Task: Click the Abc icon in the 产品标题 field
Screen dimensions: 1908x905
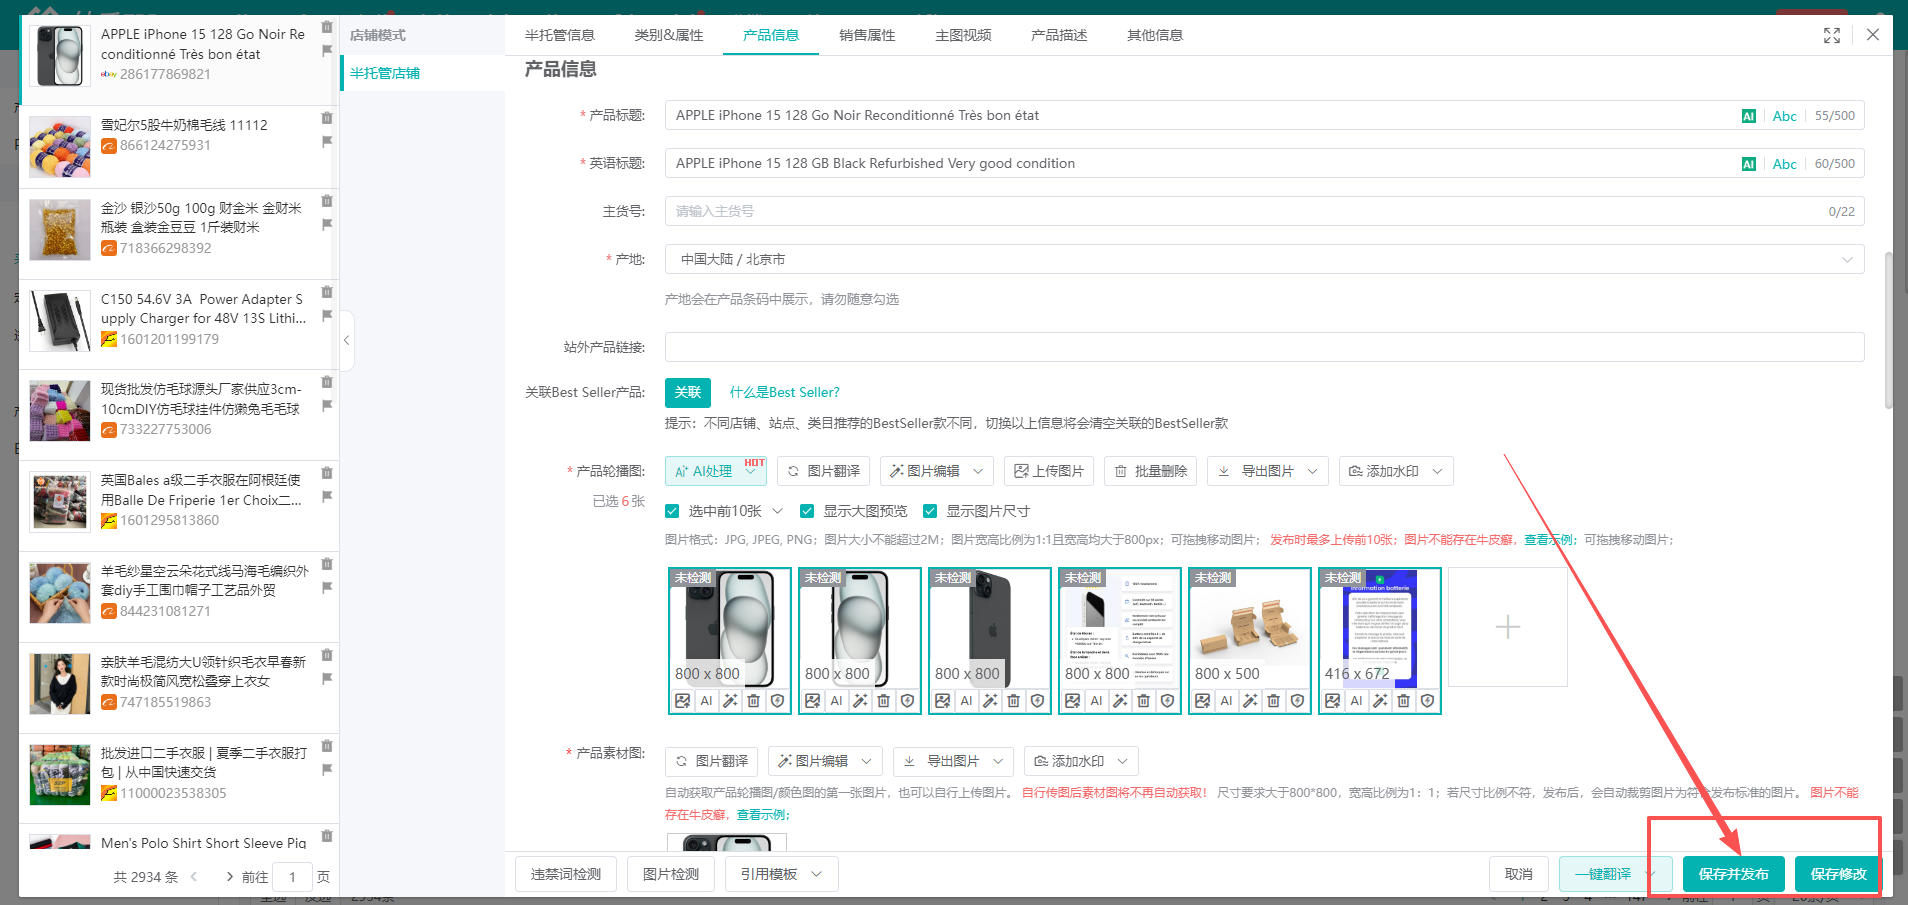Action: coord(1785,116)
